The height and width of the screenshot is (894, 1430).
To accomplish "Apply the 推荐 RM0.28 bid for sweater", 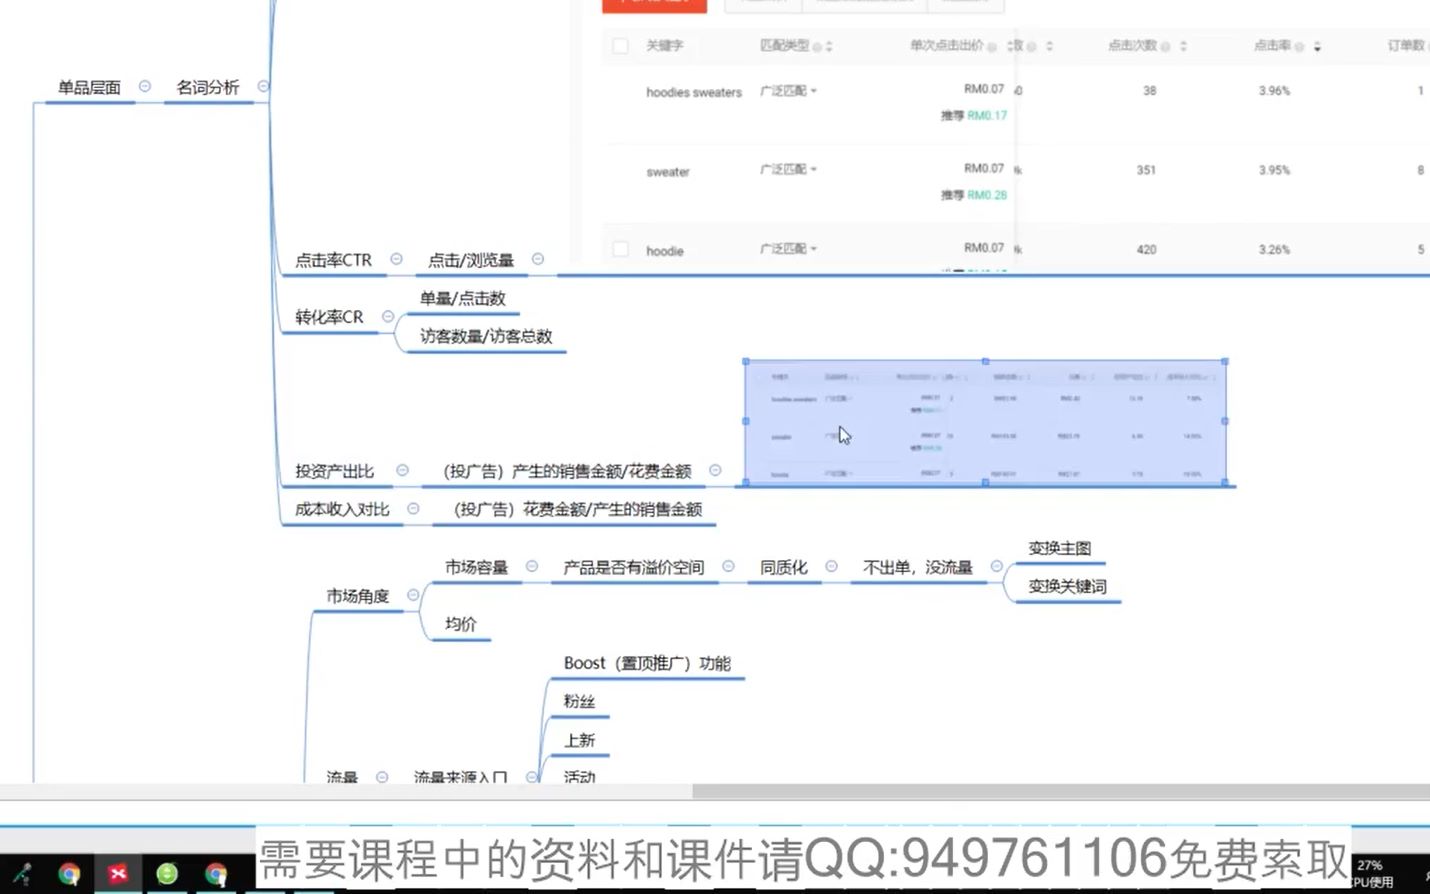I will [x=985, y=195].
